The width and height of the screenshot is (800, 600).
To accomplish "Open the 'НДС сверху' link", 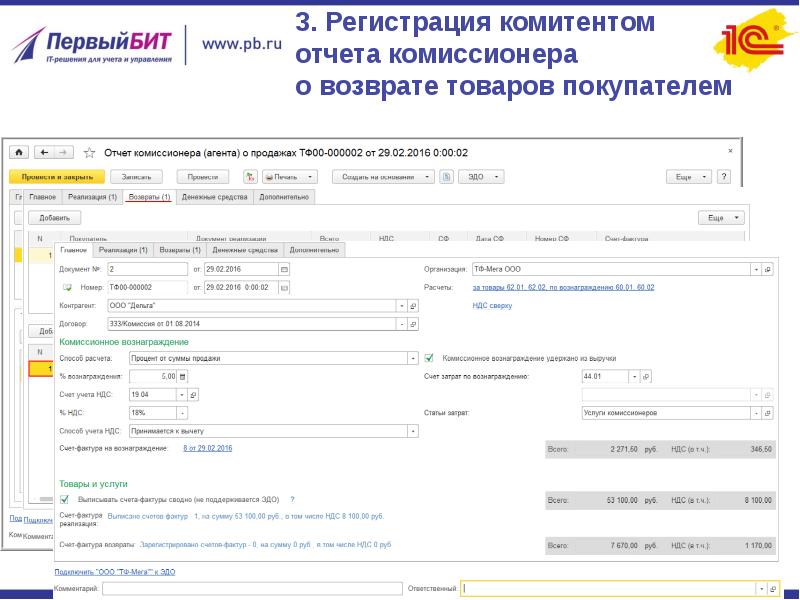I will pos(492,306).
